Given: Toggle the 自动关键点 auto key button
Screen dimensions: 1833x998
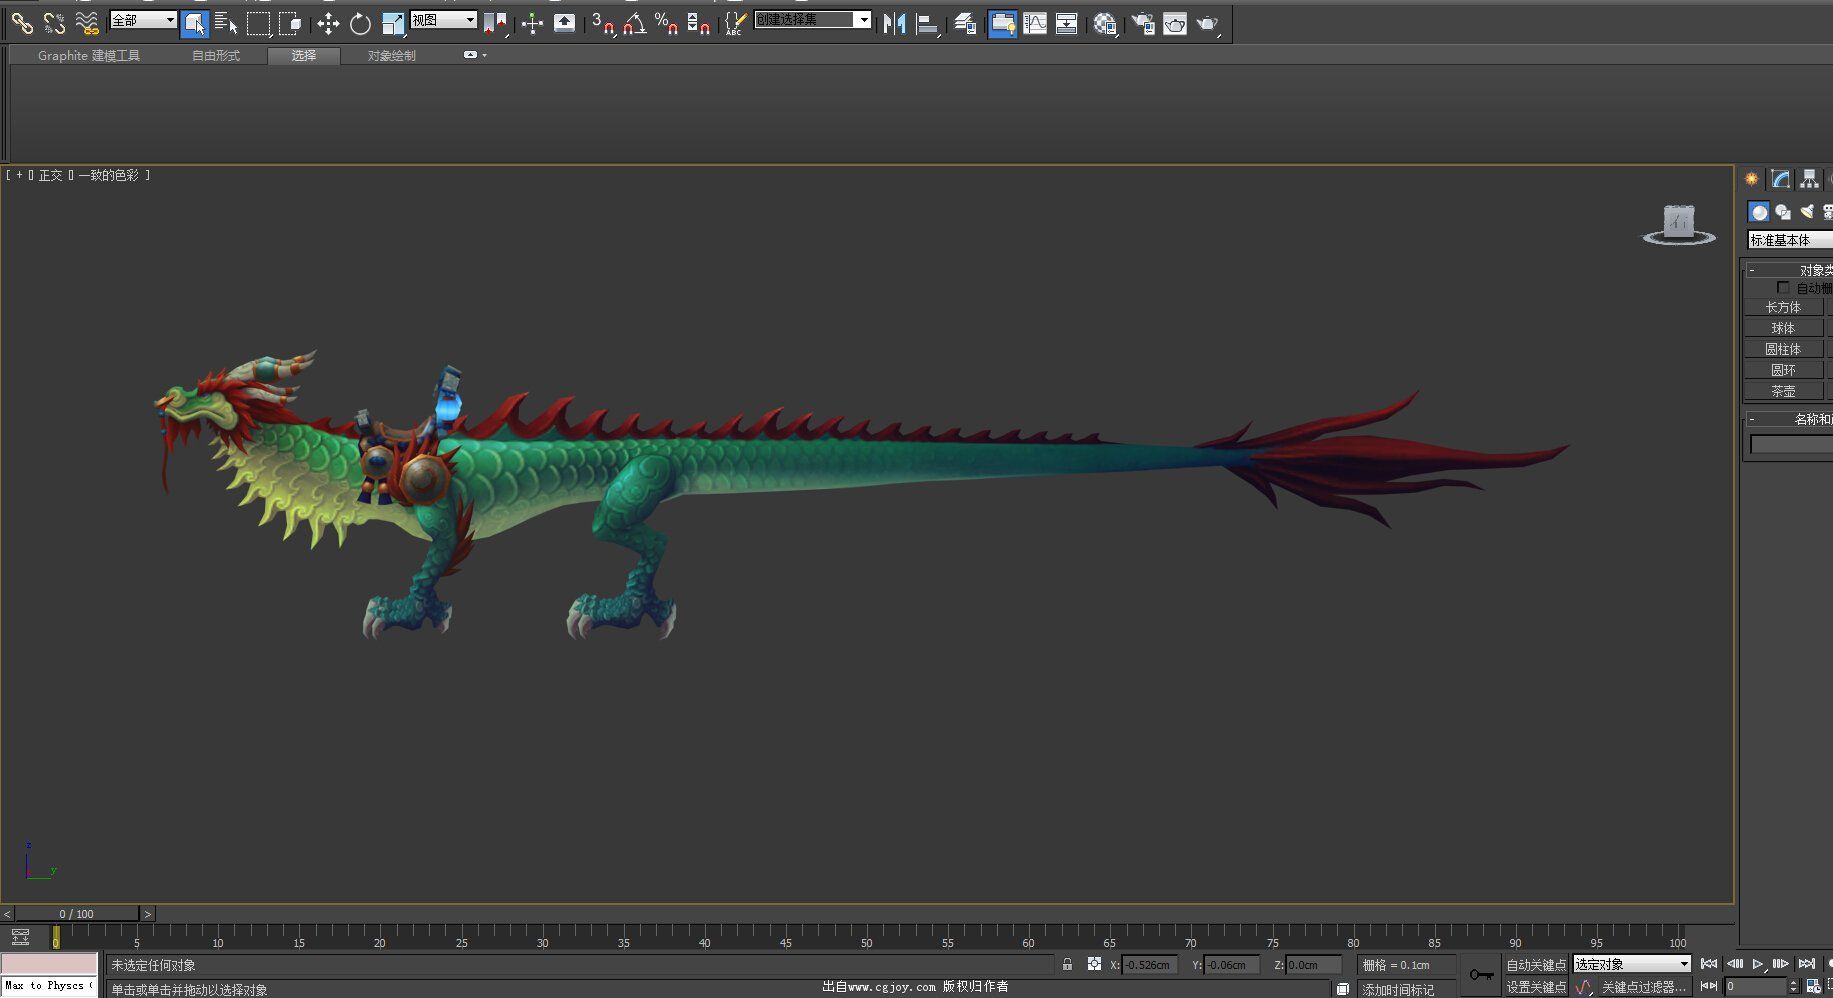Looking at the screenshot, I should (x=1536, y=965).
